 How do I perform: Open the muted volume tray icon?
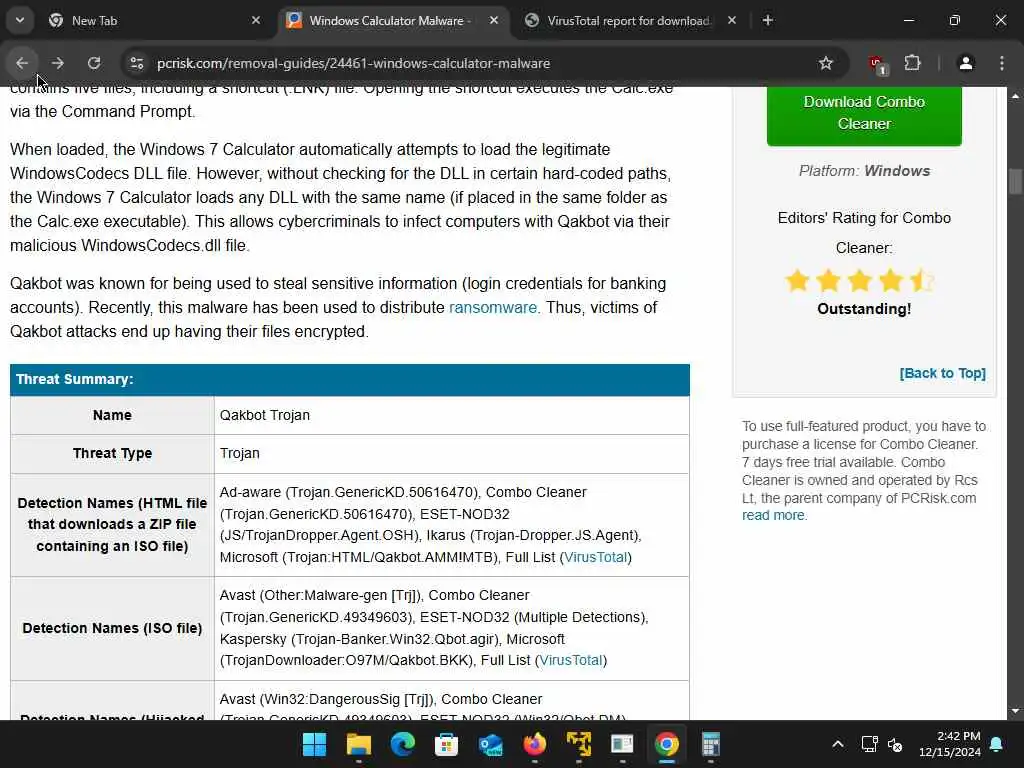[895, 744]
